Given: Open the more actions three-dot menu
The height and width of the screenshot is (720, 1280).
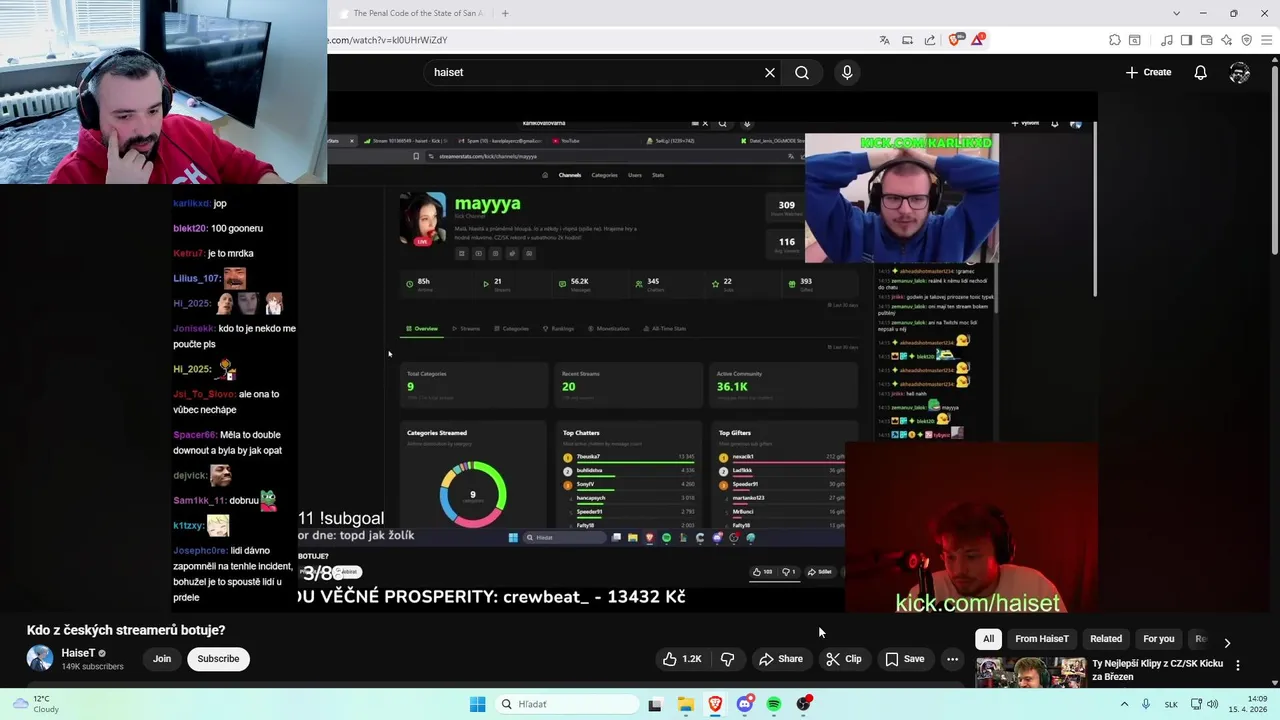Looking at the screenshot, I should pos(953,659).
